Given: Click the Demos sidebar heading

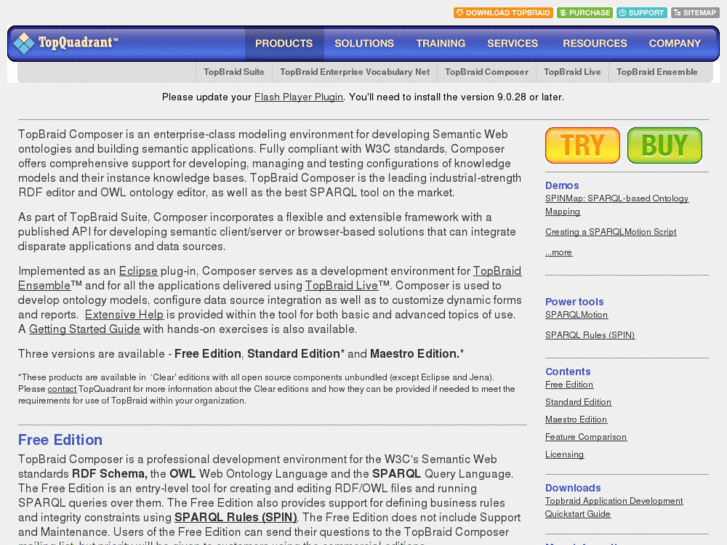Looking at the screenshot, I should tap(562, 186).
